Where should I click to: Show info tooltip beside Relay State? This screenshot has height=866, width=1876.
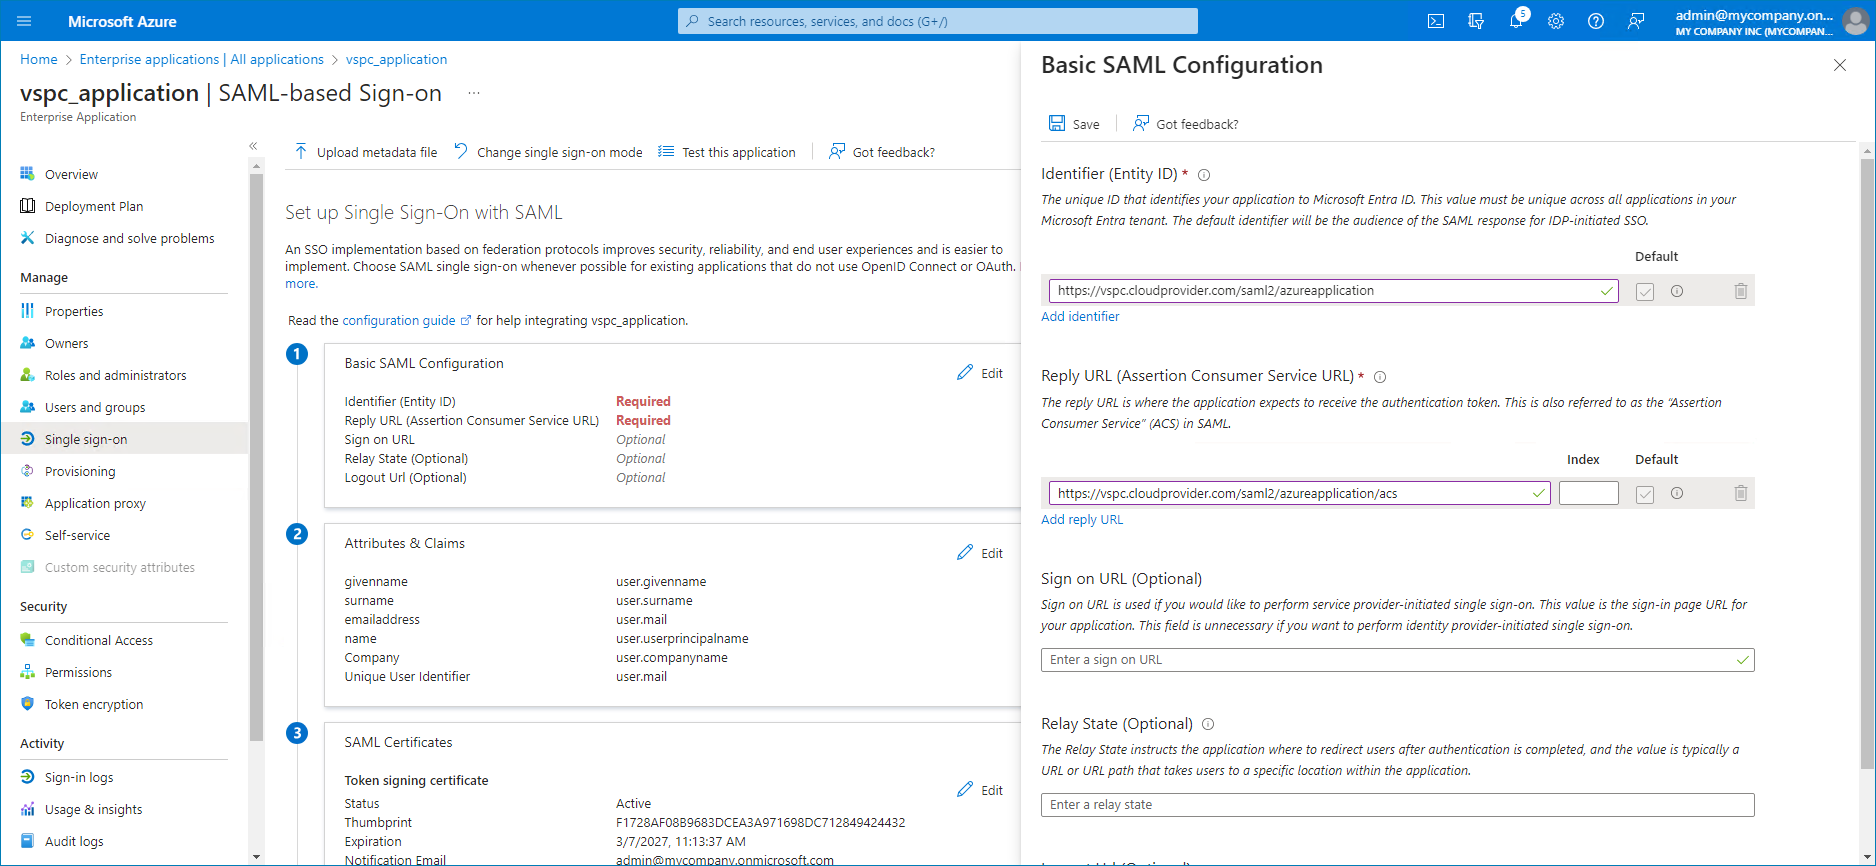click(1208, 724)
